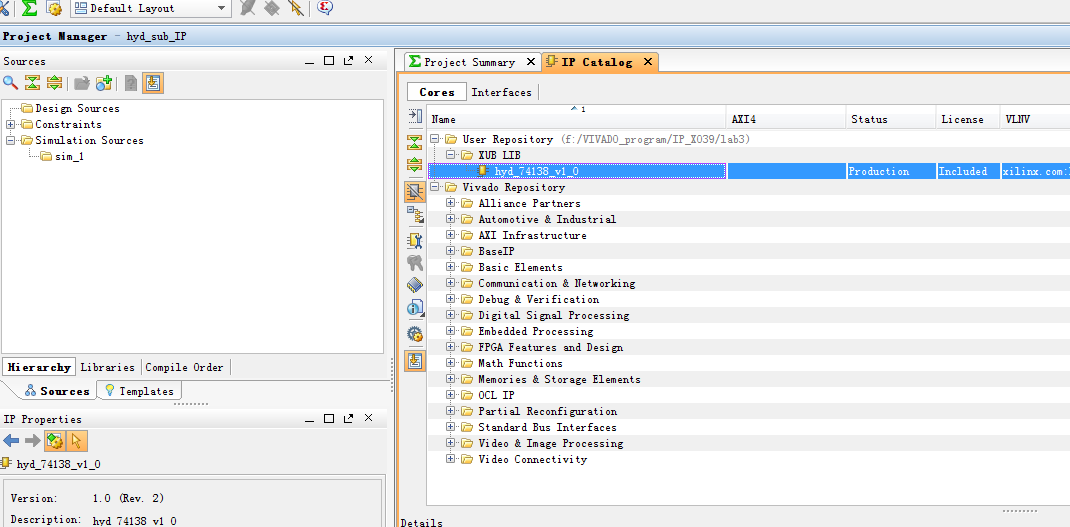This screenshot has width=1070, height=527.
Task: Switch to the Interfaces tab
Action: 501,92
